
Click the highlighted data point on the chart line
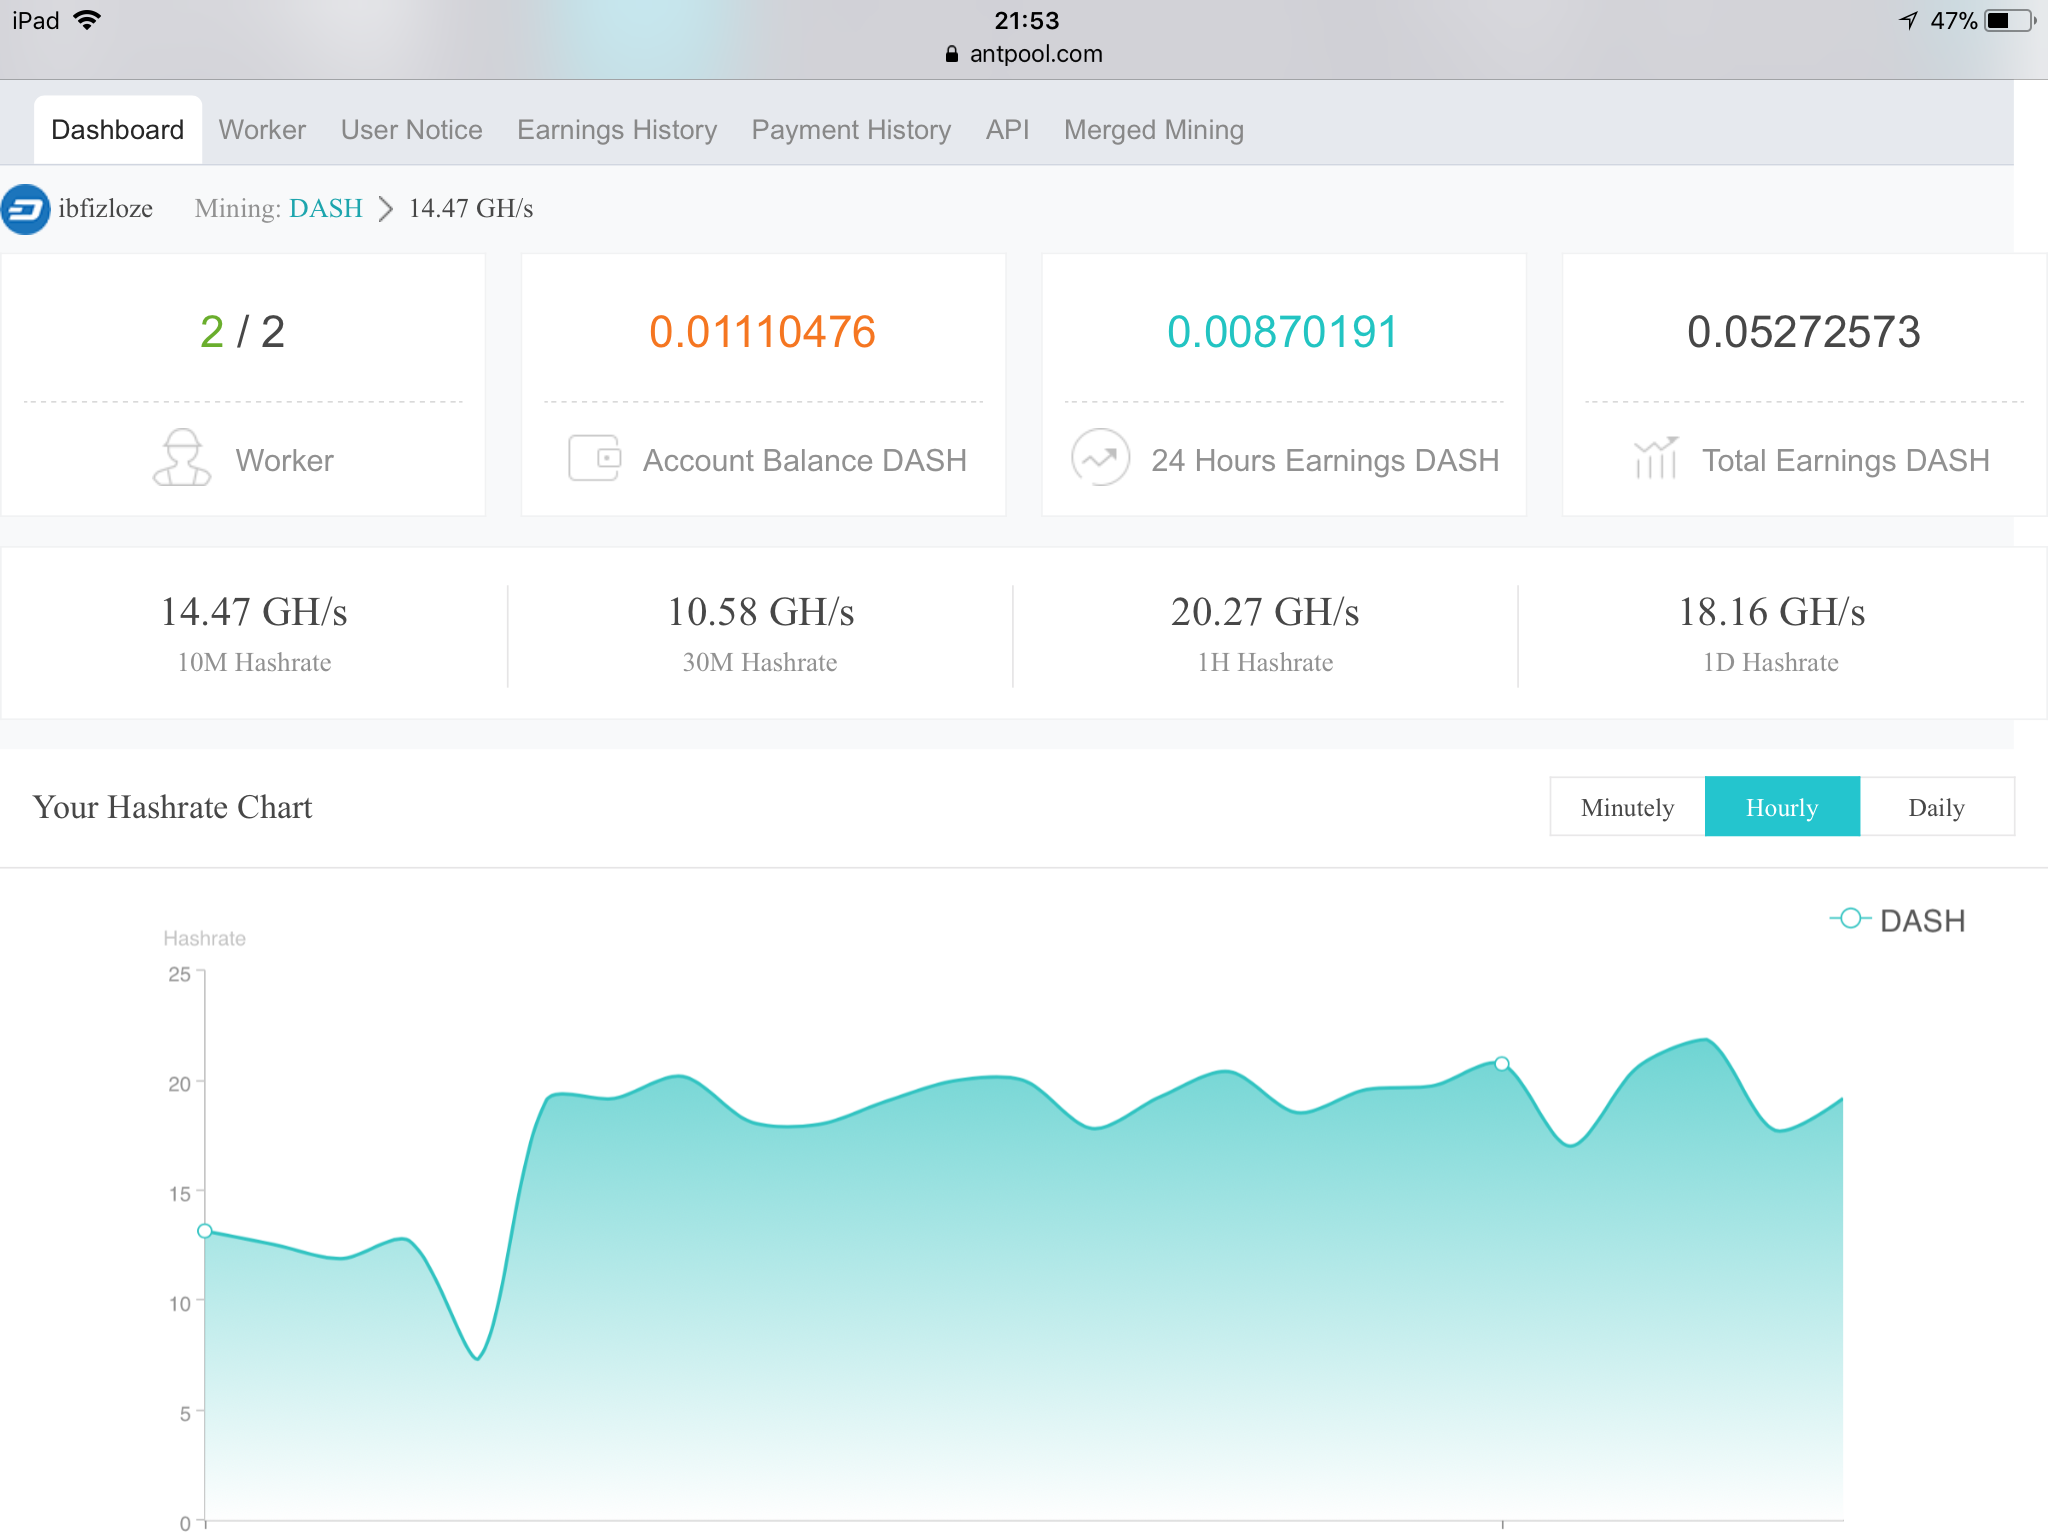(1502, 1064)
